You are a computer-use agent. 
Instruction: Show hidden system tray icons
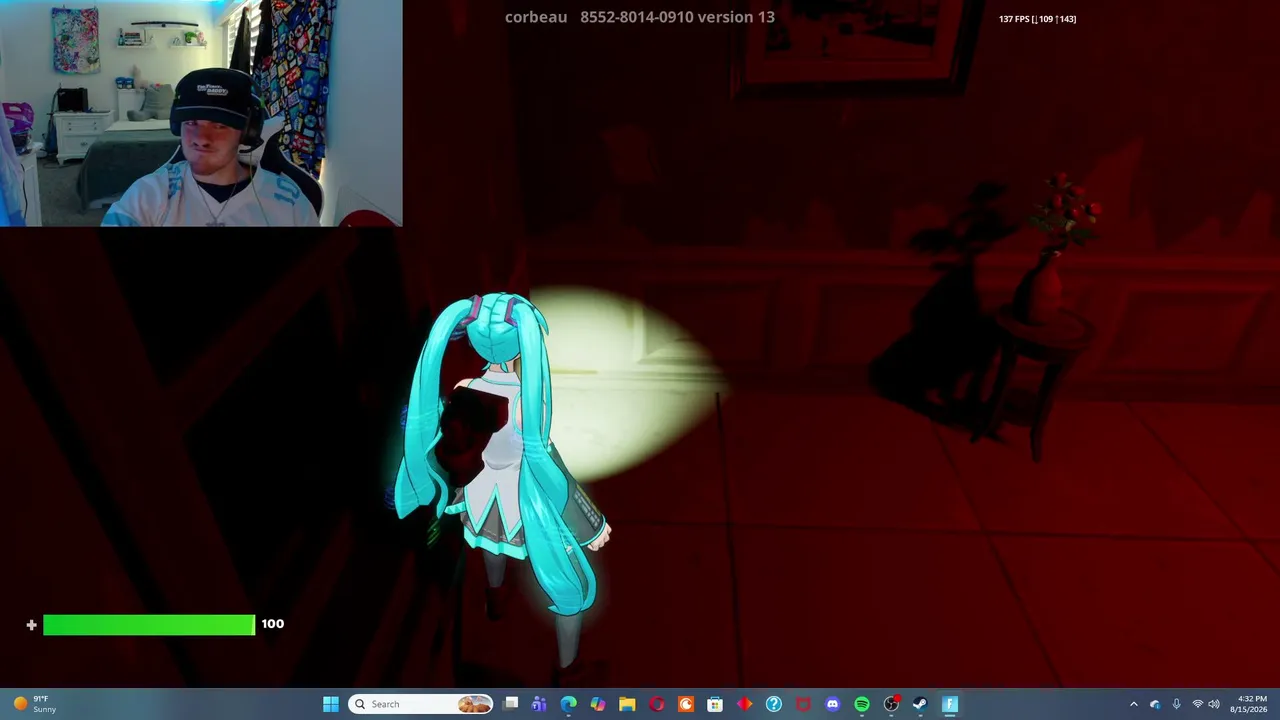(1133, 704)
